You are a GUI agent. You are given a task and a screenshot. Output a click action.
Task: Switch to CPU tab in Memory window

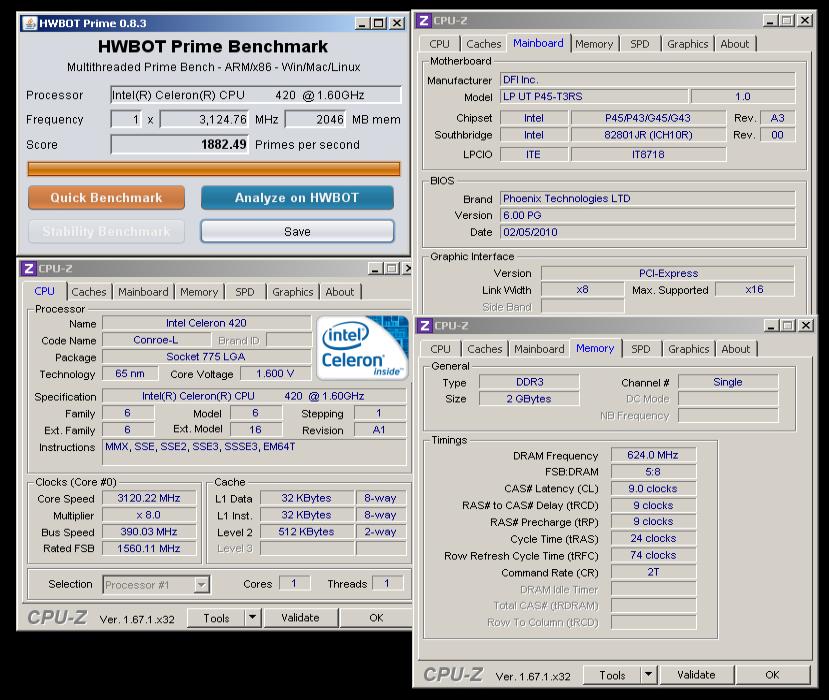(440, 349)
